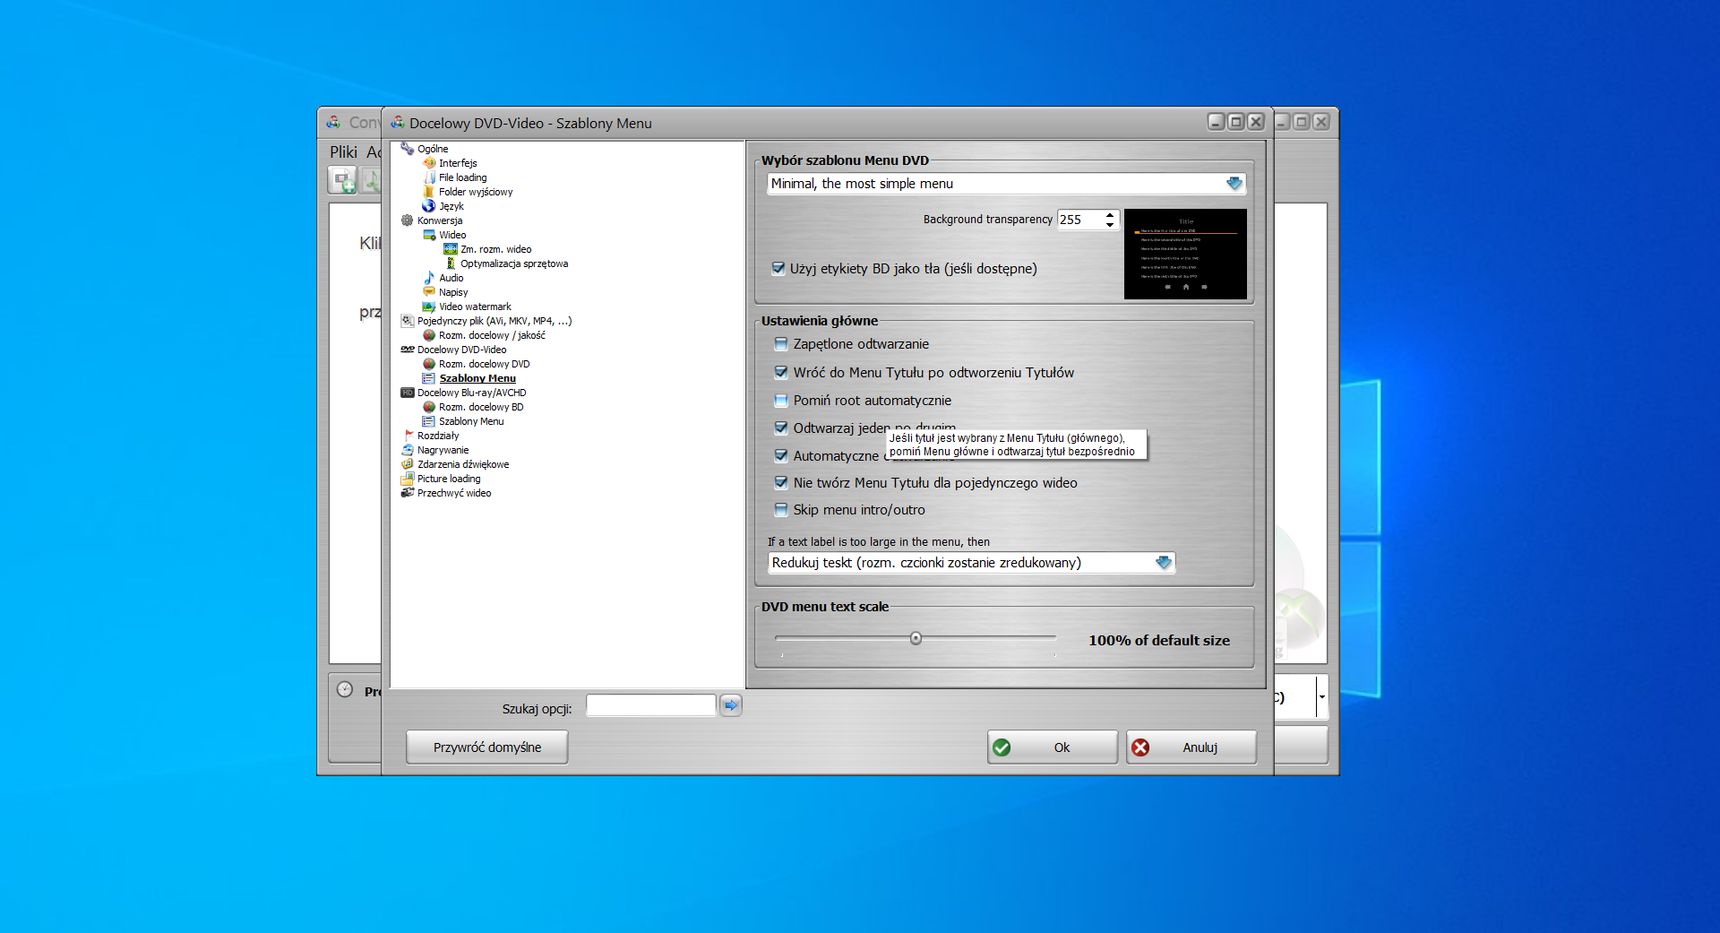1720x933 pixels.
Task: Click the DVD menu preview thumbnail
Action: point(1185,254)
